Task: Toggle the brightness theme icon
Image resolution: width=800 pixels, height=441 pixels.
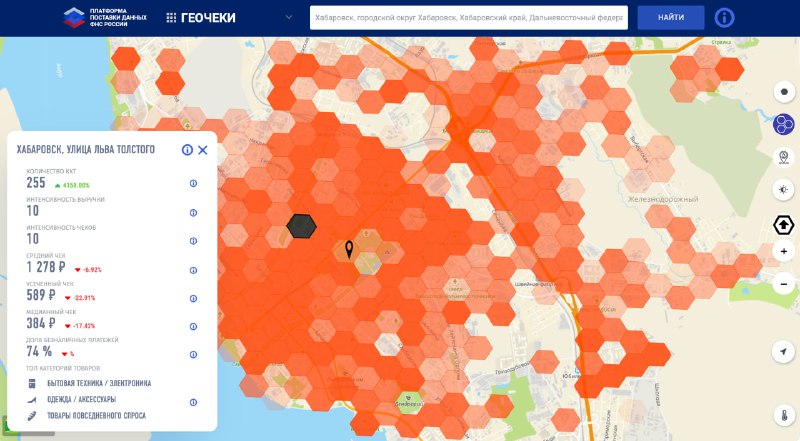Action: [784, 189]
